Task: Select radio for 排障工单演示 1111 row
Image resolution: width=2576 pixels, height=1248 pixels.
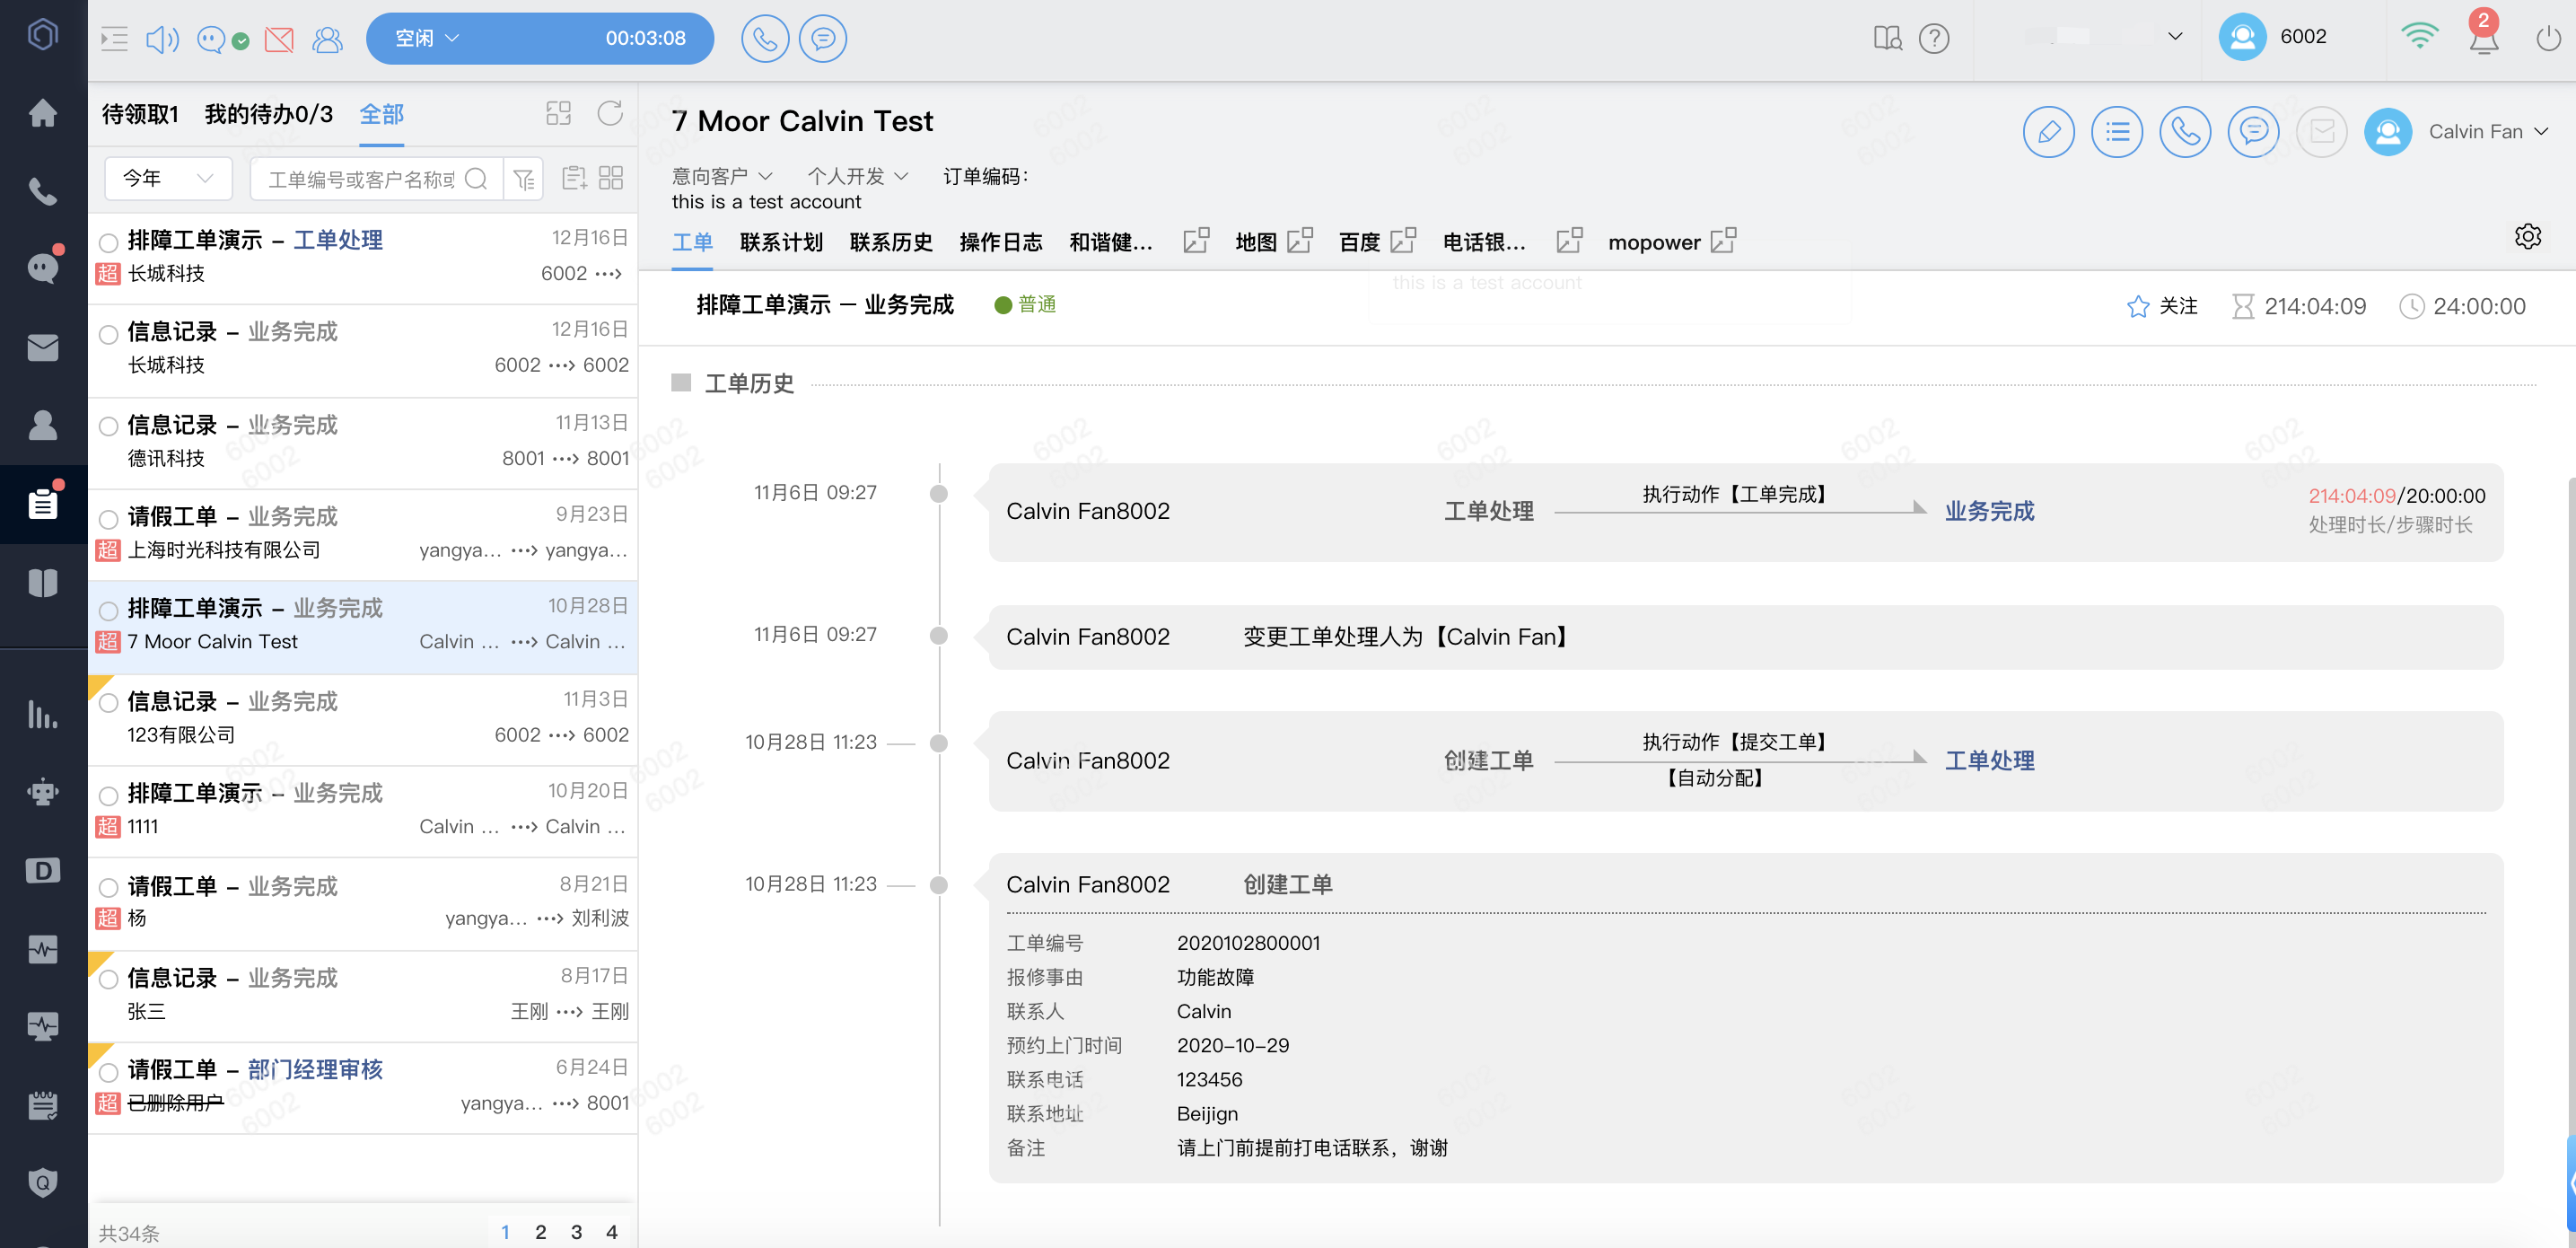Action: coord(108,796)
